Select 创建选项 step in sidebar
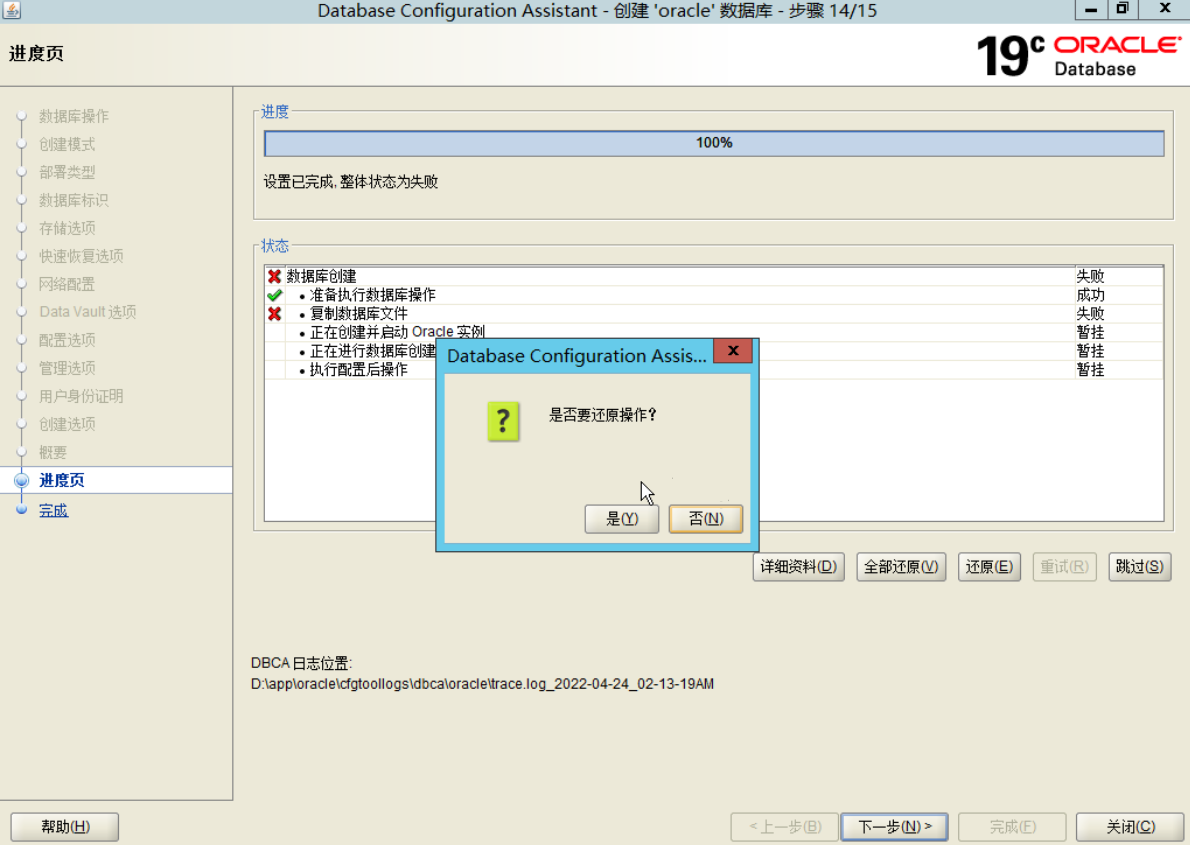 click(67, 424)
